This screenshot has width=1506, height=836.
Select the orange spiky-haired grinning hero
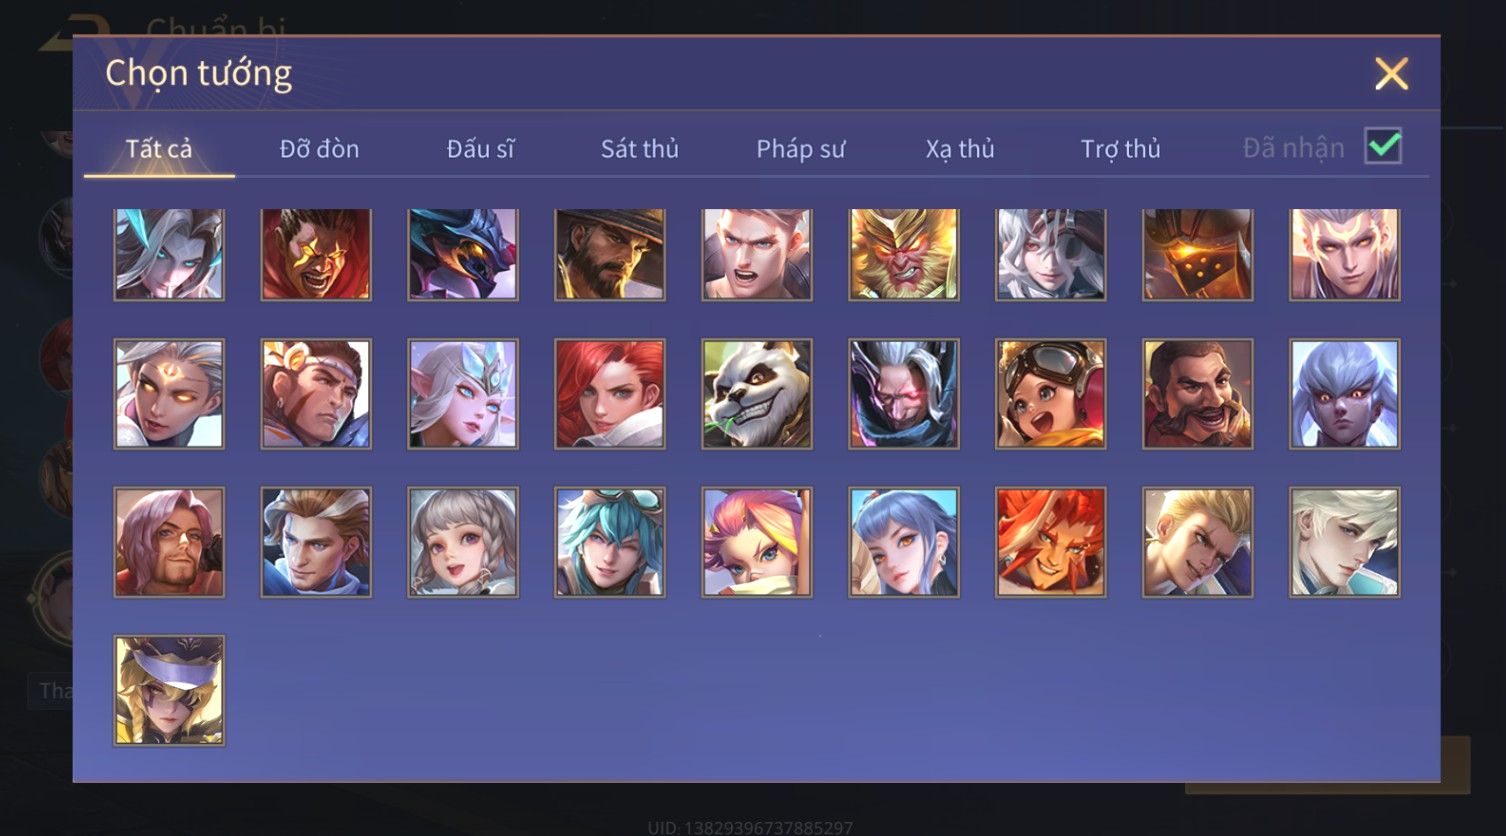click(x=1051, y=542)
